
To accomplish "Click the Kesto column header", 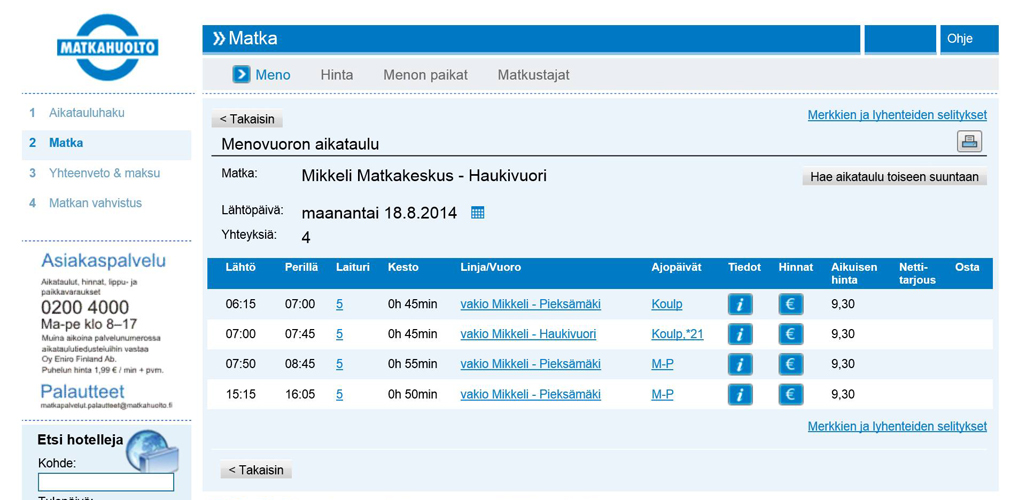I will click(x=403, y=267).
